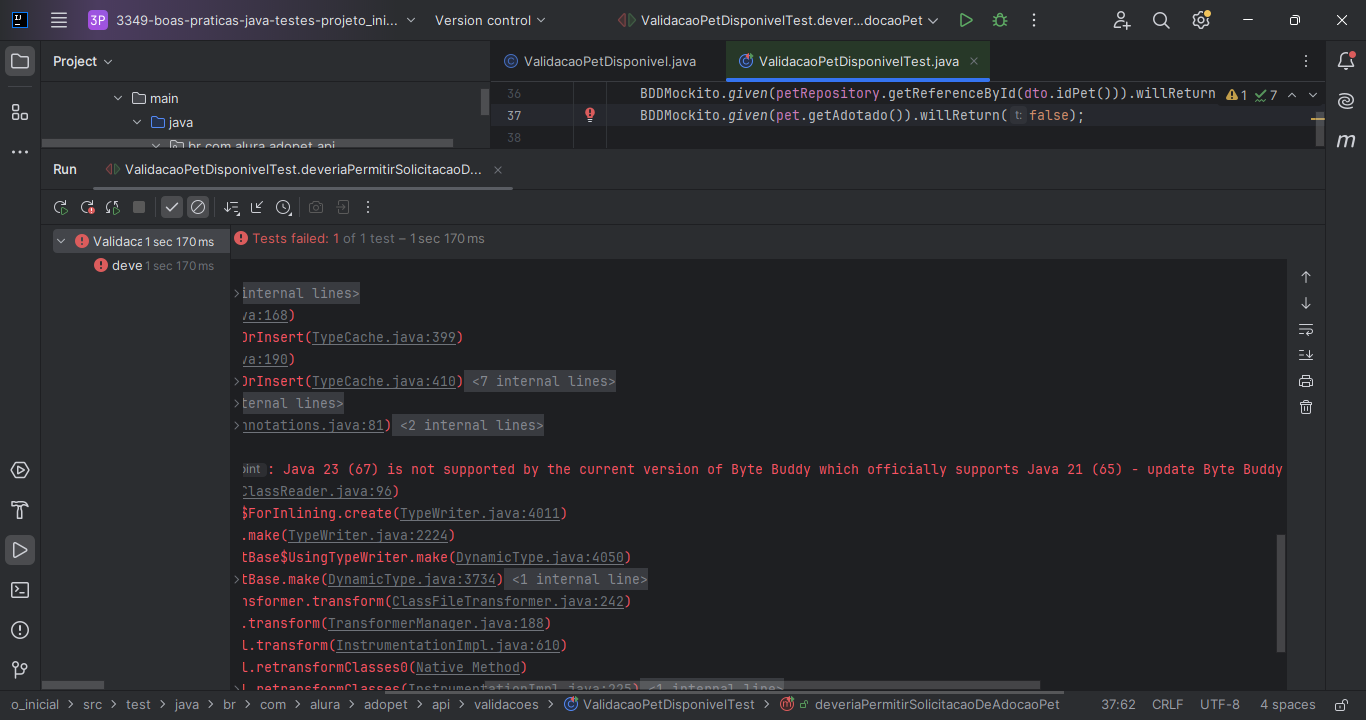Image resolution: width=1366 pixels, height=720 pixels.
Task: Open the AI Assistant spiral icon
Action: (1346, 100)
